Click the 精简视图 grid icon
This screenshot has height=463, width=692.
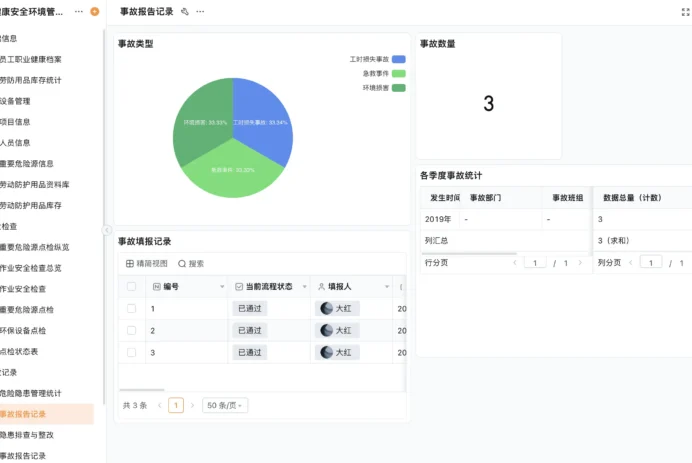(x=130, y=263)
